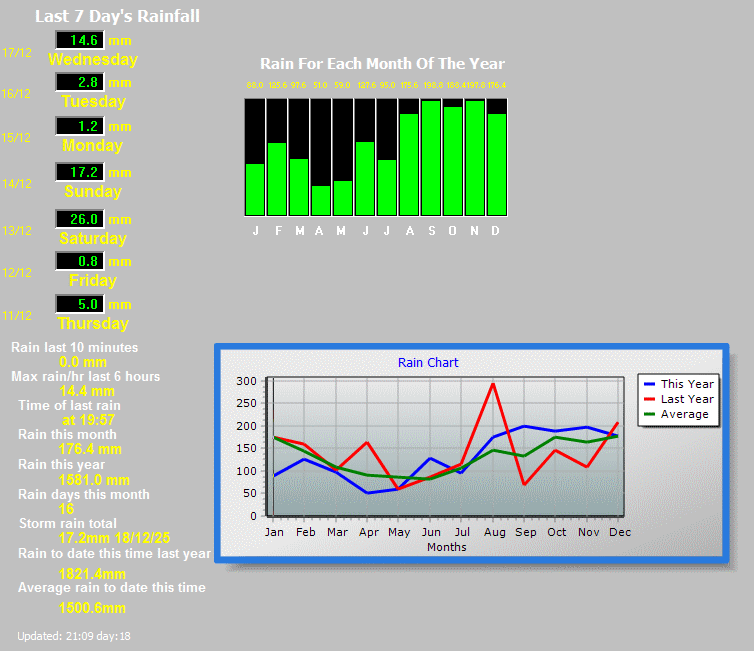The height and width of the screenshot is (651, 754).
Task: Click the Updated 21:09 timestamp text
Action: [x=74, y=636]
